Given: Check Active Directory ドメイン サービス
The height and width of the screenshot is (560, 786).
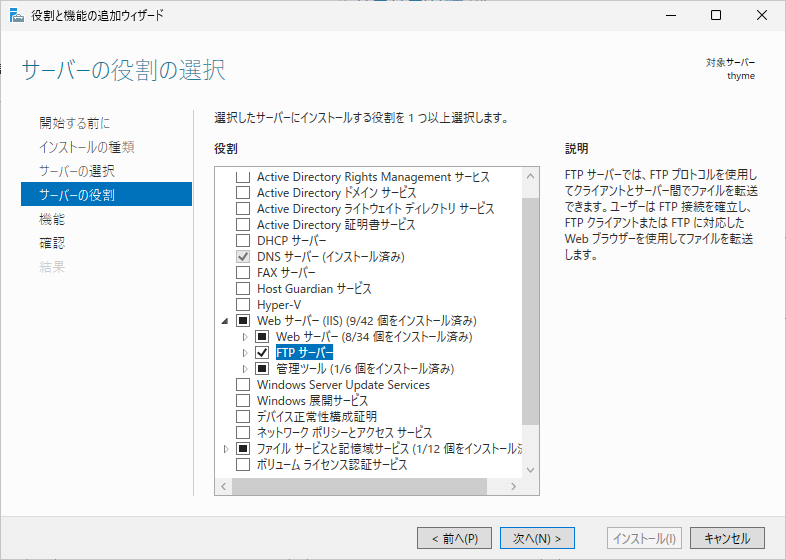Looking at the screenshot, I should click(x=243, y=193).
